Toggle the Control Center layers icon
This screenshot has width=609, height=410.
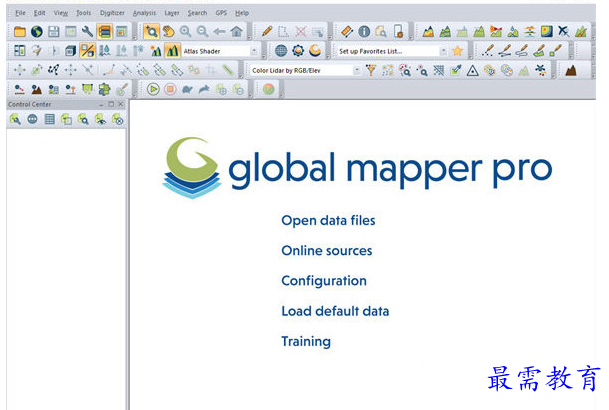(x=104, y=31)
